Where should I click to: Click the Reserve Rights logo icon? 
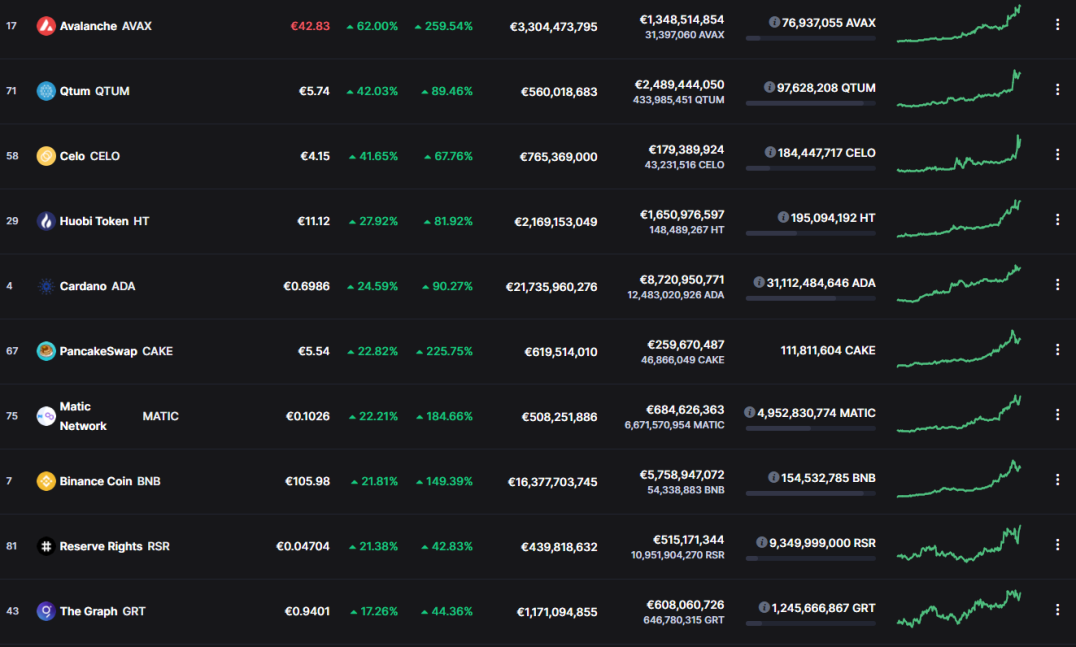point(46,546)
